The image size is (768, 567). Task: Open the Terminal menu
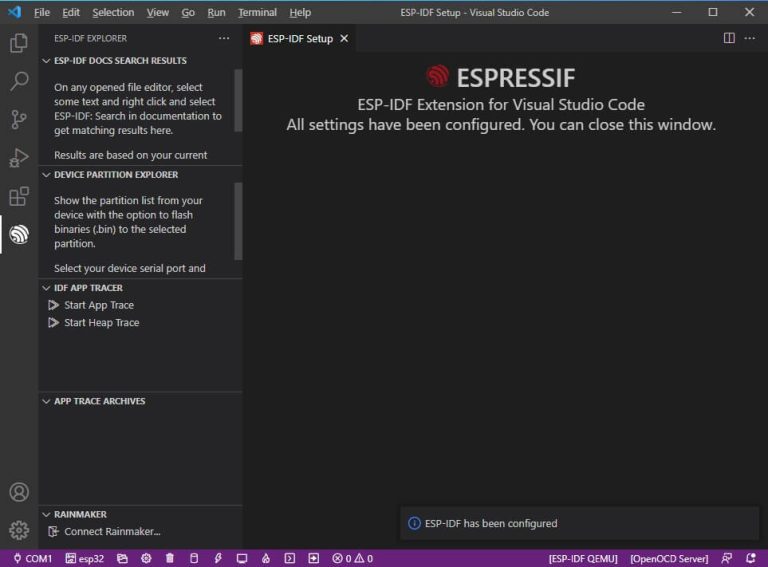point(257,12)
